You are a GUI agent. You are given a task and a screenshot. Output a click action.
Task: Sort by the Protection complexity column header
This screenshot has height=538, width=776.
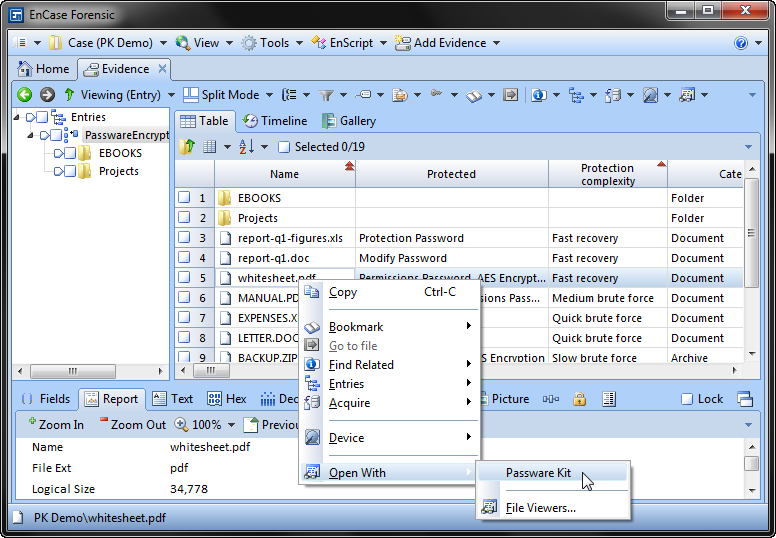coord(608,174)
